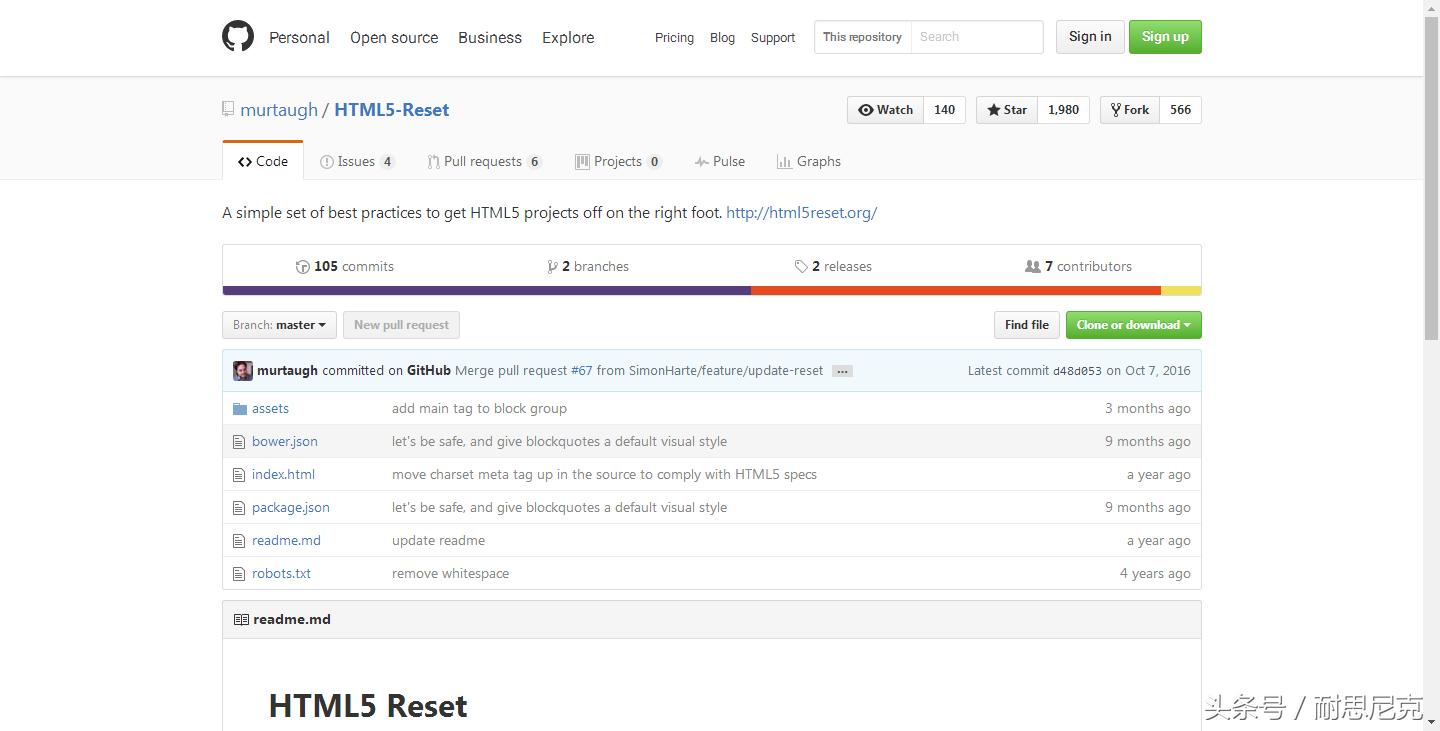
Task: Click the yellow segment of the language bar
Action: pyautogui.click(x=1181, y=291)
